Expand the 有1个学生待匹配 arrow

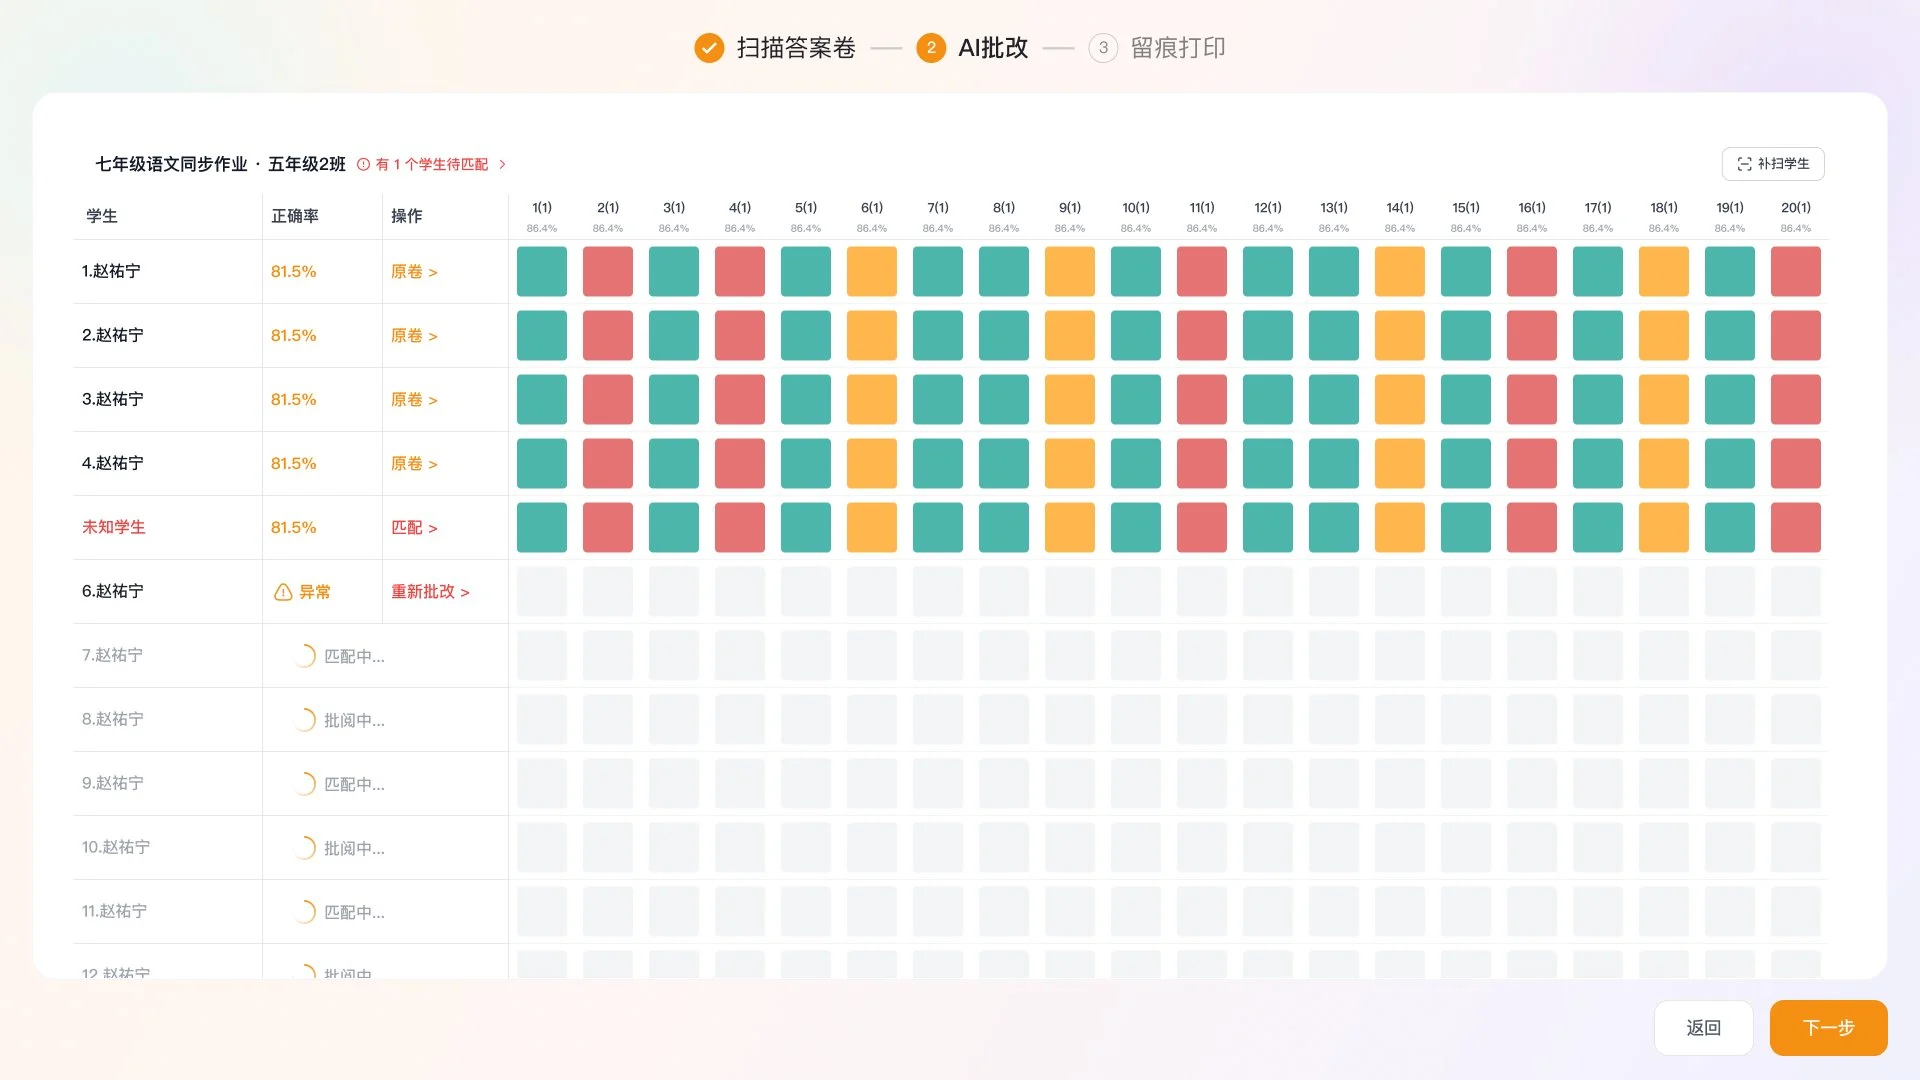(x=502, y=164)
